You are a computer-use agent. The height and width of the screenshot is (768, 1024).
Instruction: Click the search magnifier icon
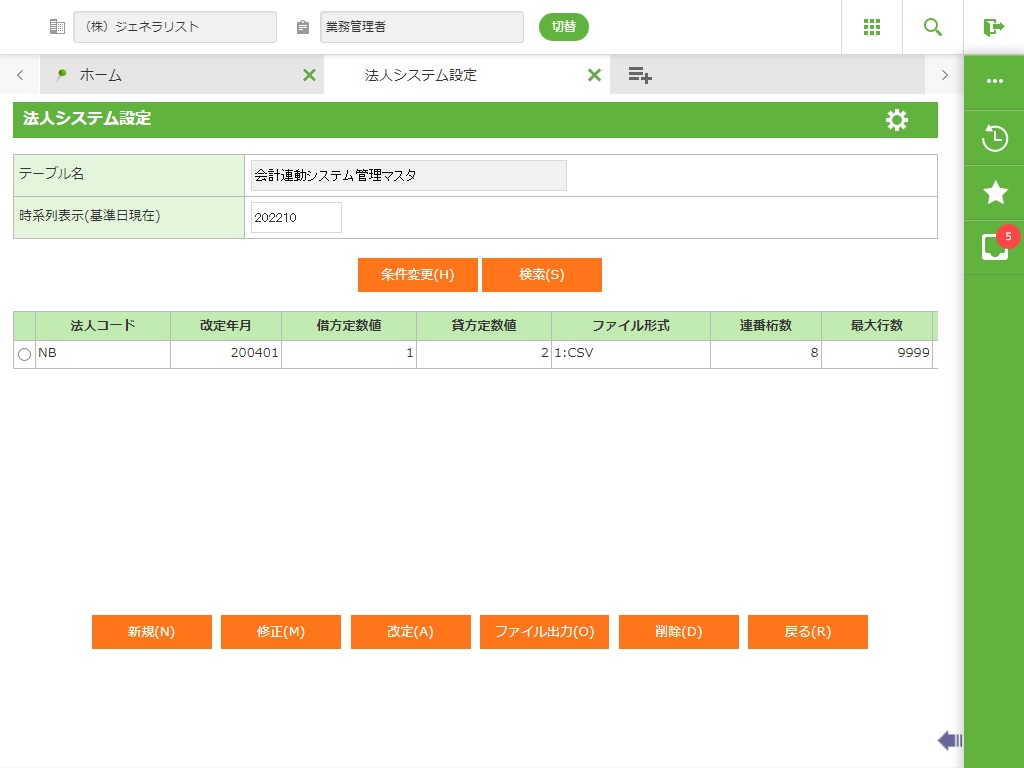[932, 27]
